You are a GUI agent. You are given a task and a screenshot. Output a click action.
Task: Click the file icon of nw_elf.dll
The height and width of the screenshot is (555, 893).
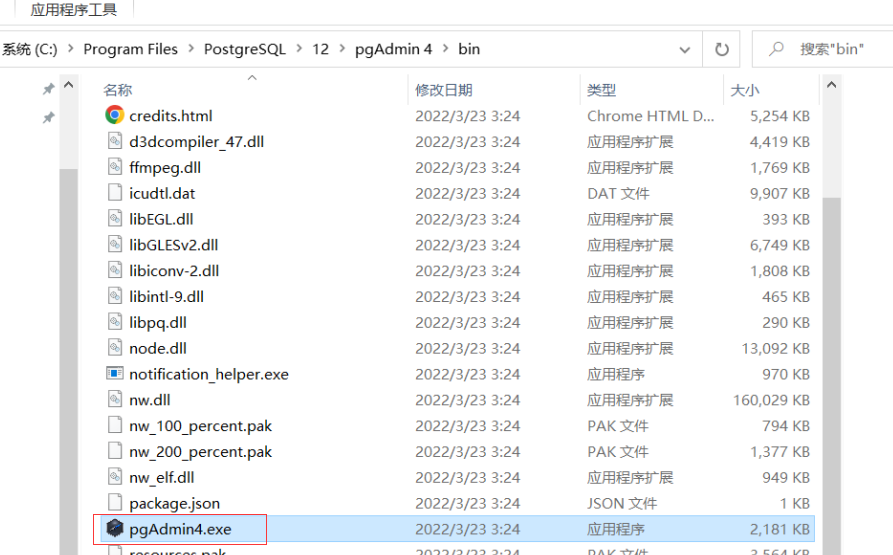[114, 476]
